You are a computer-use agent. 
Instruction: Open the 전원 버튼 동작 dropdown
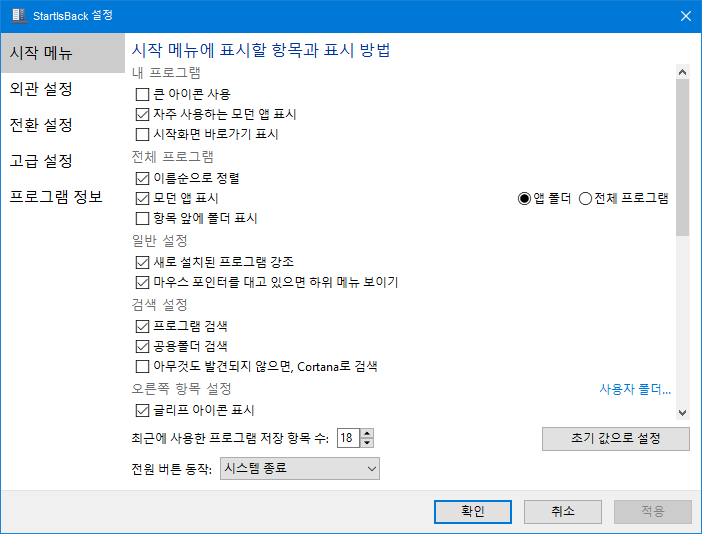coord(300,469)
